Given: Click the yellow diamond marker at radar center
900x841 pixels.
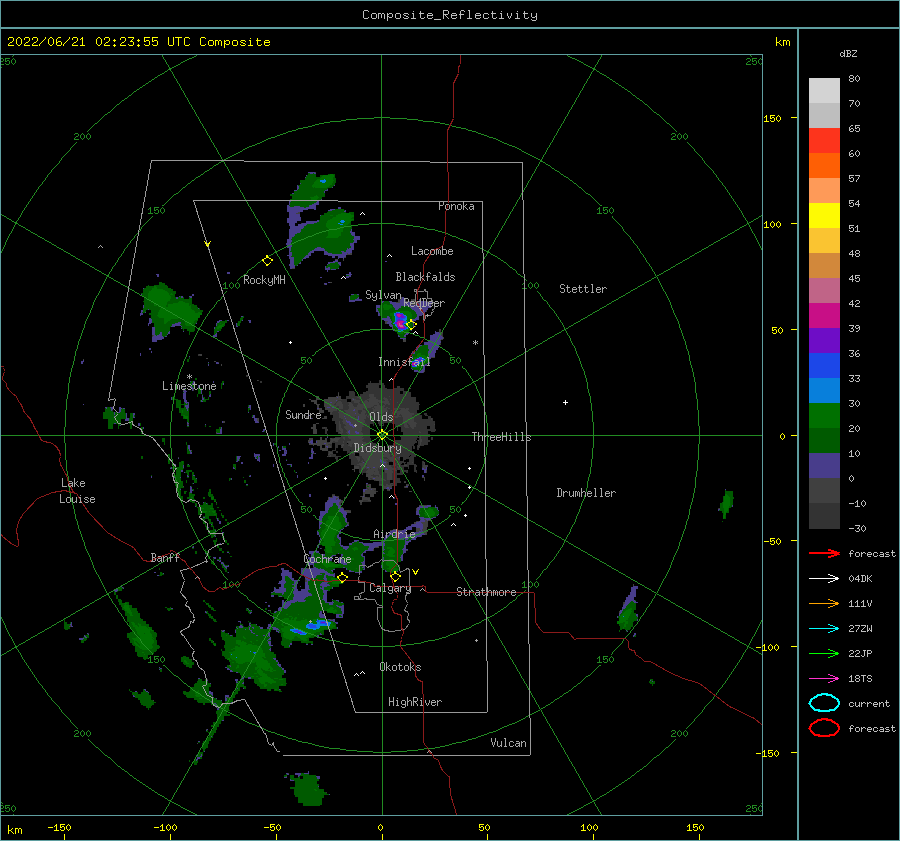Looking at the screenshot, I should coord(382,435).
